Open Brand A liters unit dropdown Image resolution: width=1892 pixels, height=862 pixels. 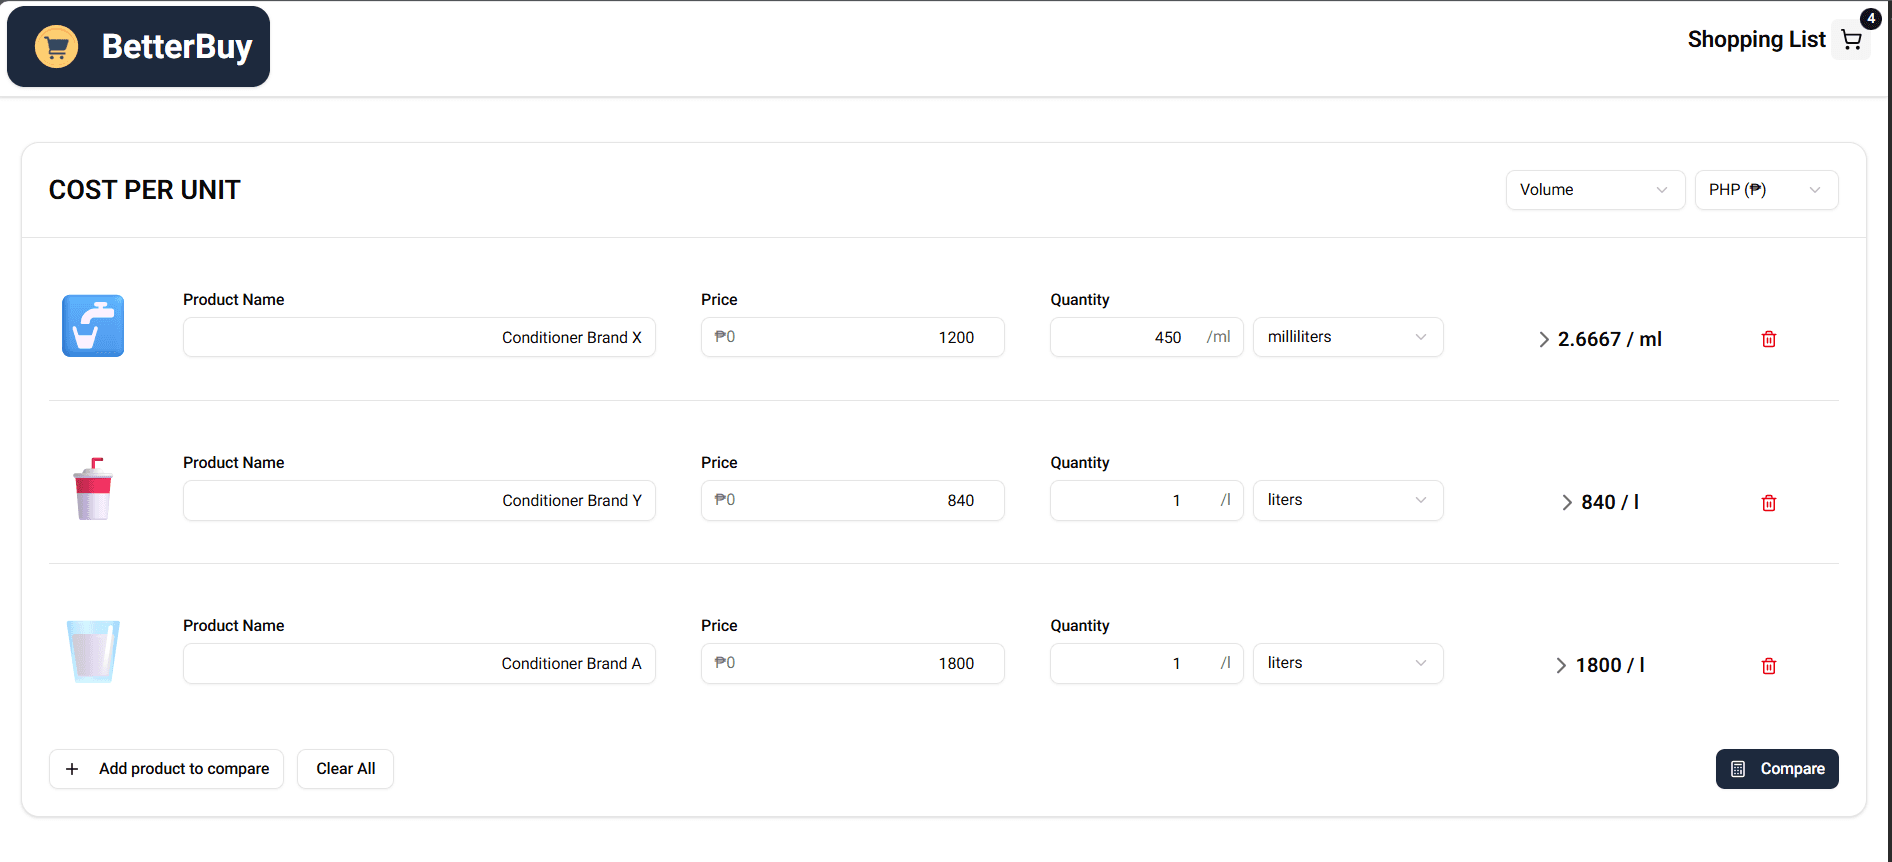click(x=1348, y=663)
